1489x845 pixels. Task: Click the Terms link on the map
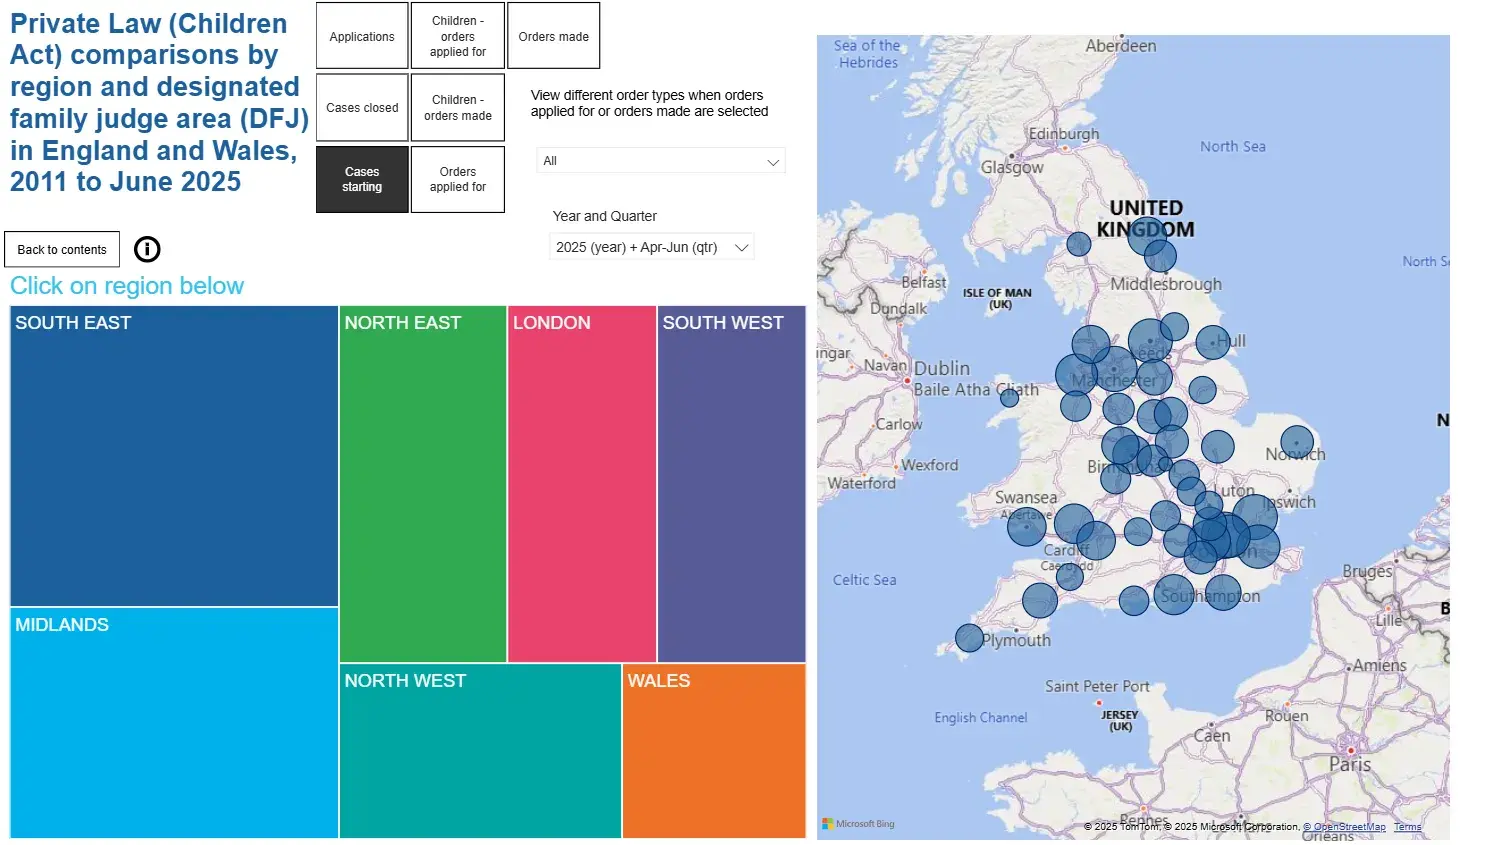1407,826
